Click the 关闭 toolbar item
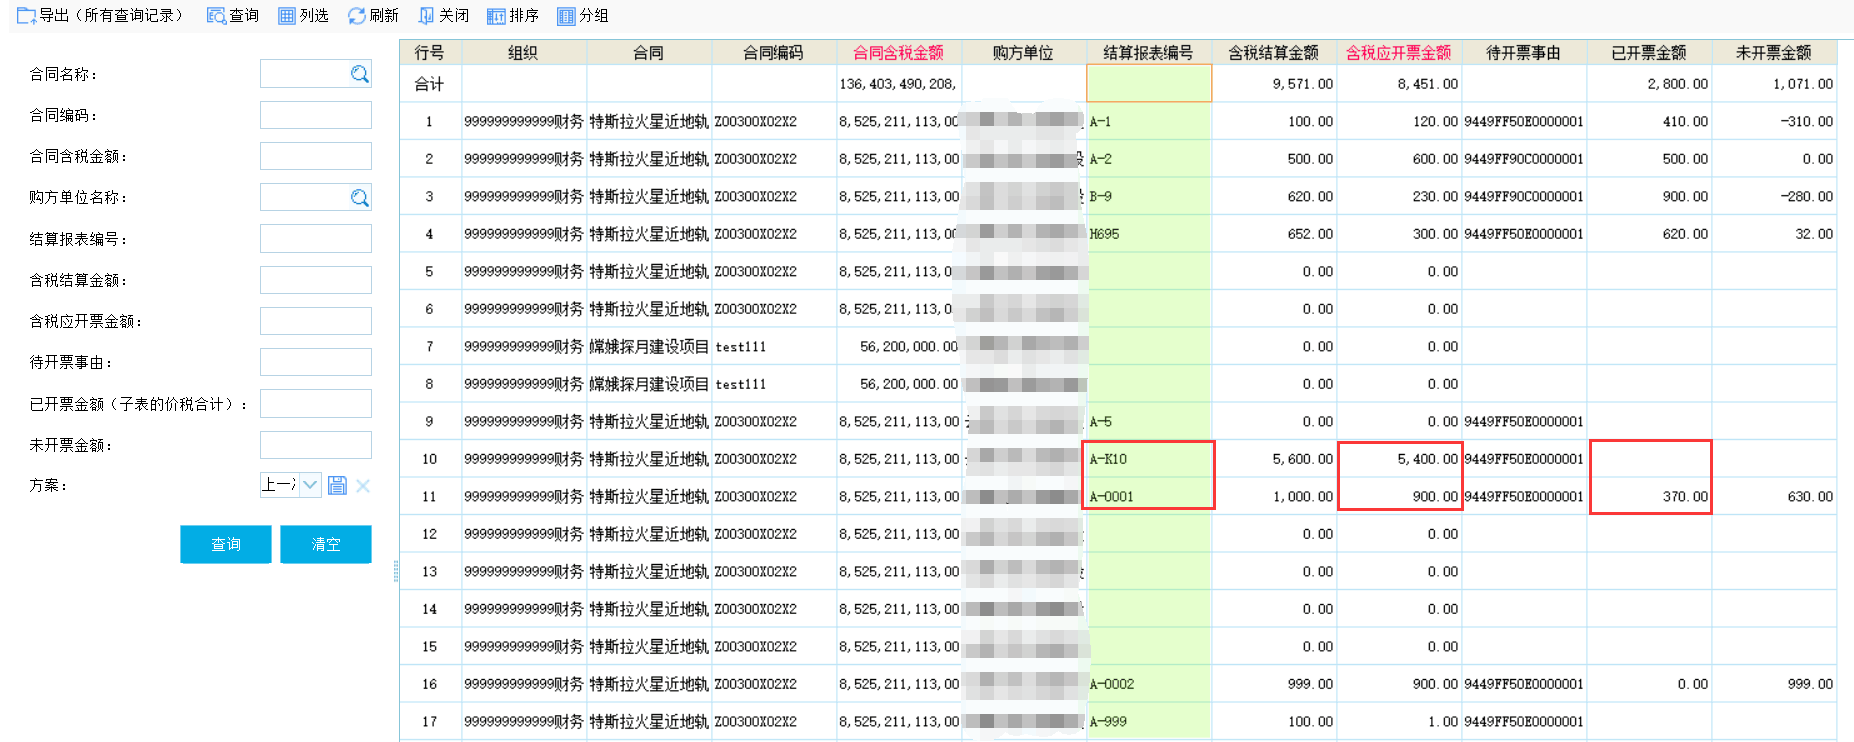This screenshot has width=1854, height=742. pos(443,16)
